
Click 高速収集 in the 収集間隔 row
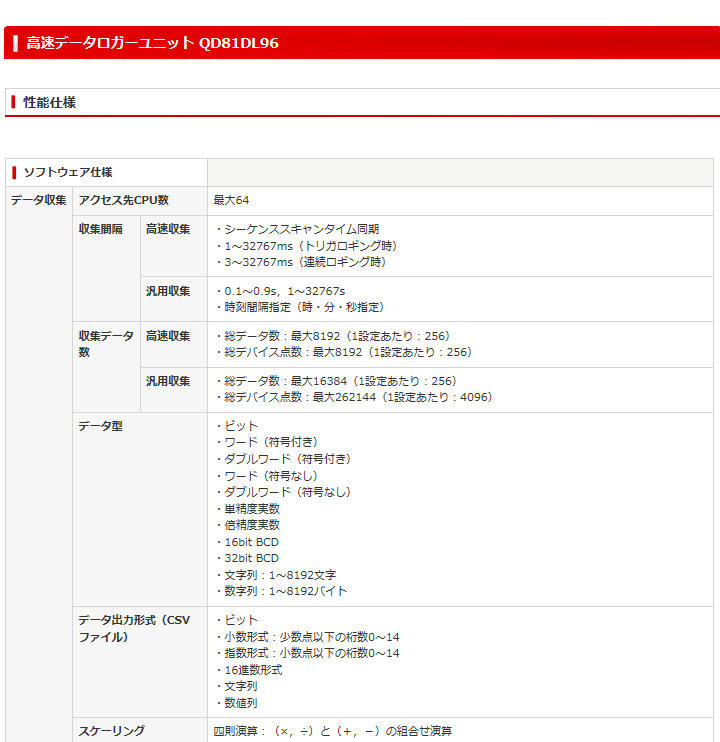[x=174, y=246]
